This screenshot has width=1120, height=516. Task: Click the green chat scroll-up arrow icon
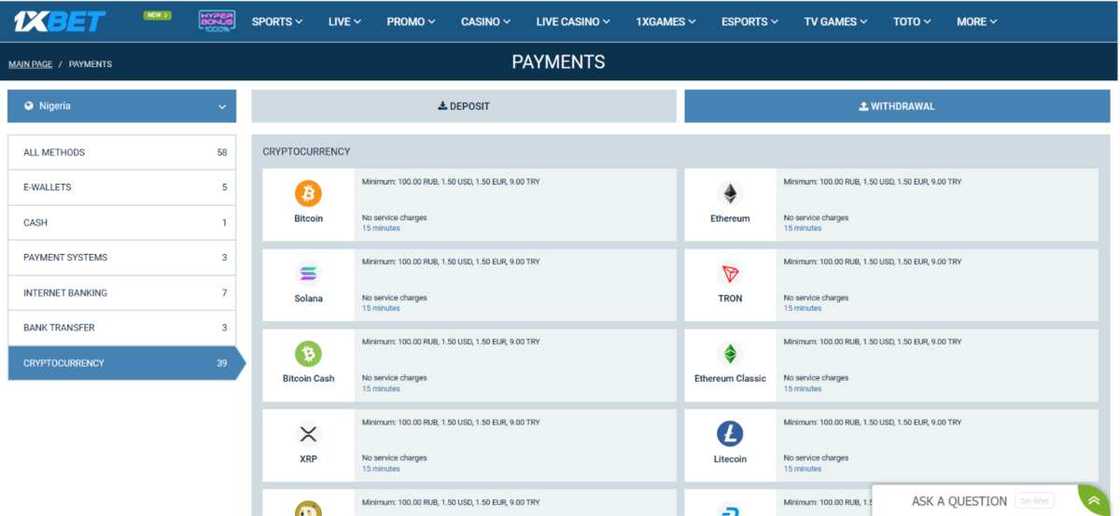click(1093, 501)
